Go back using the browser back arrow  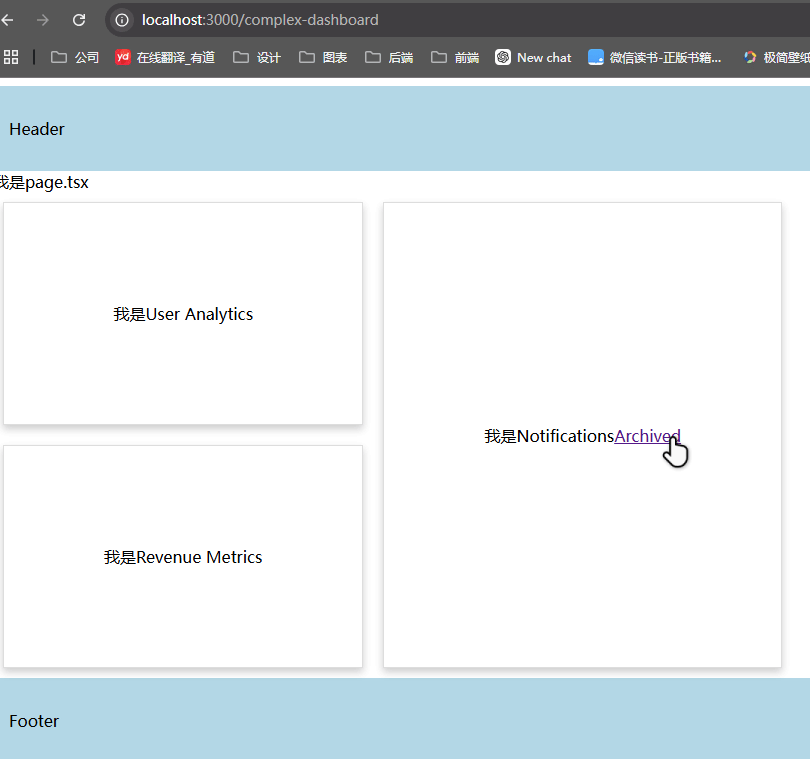7,20
